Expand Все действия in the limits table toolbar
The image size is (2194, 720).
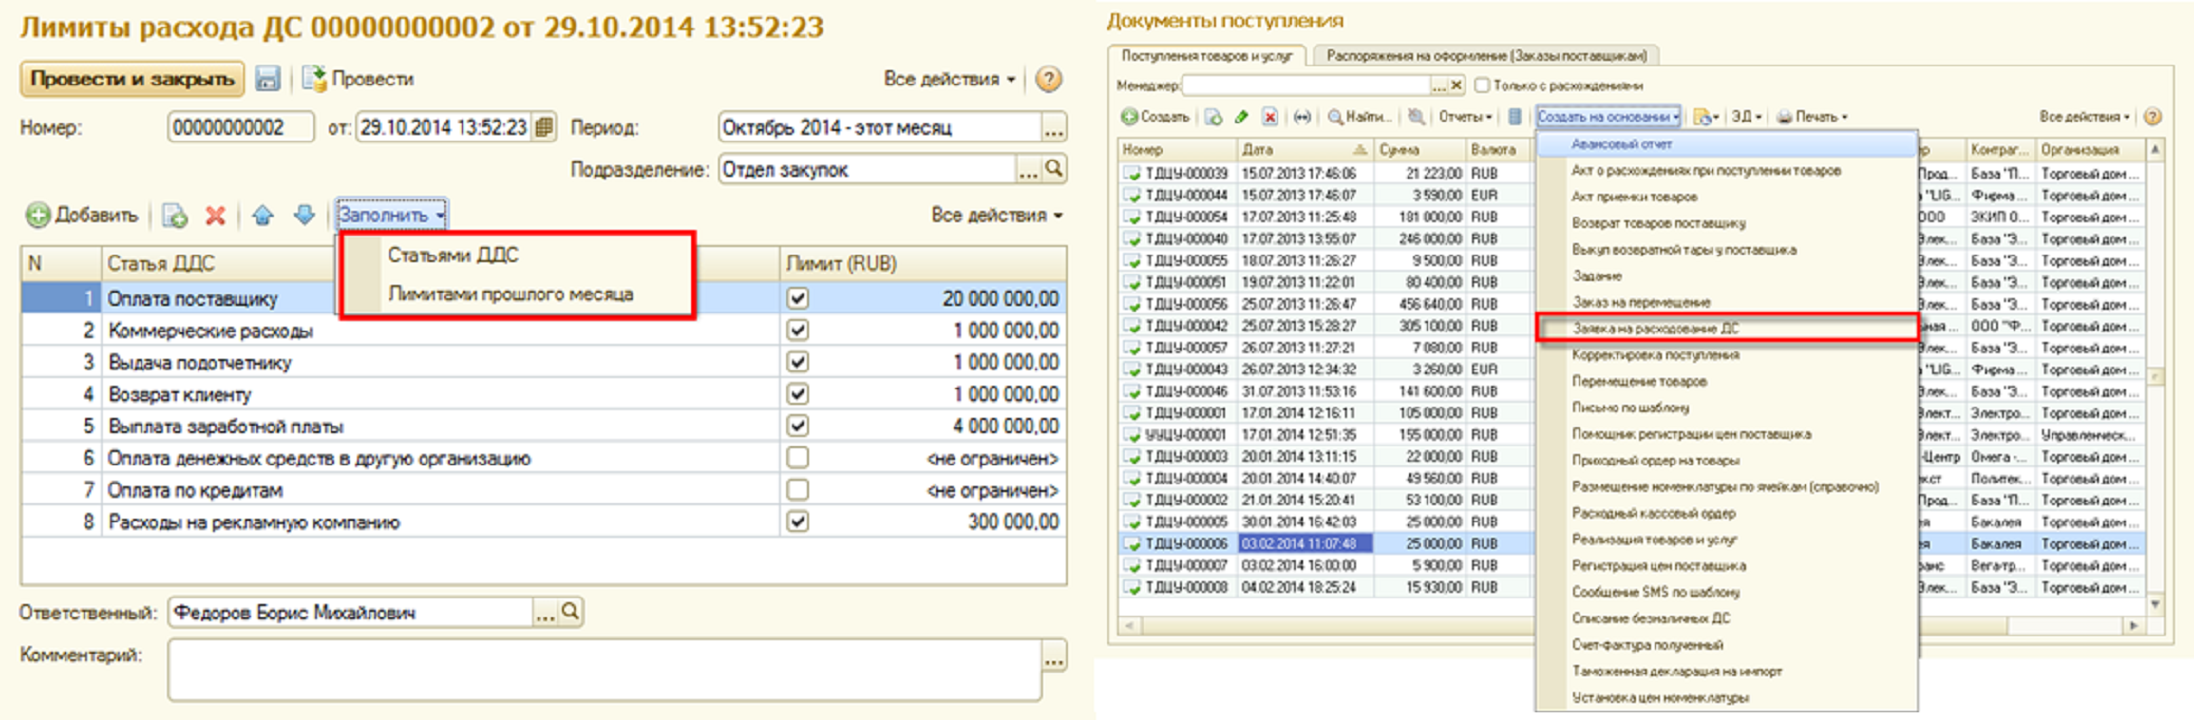click(996, 215)
